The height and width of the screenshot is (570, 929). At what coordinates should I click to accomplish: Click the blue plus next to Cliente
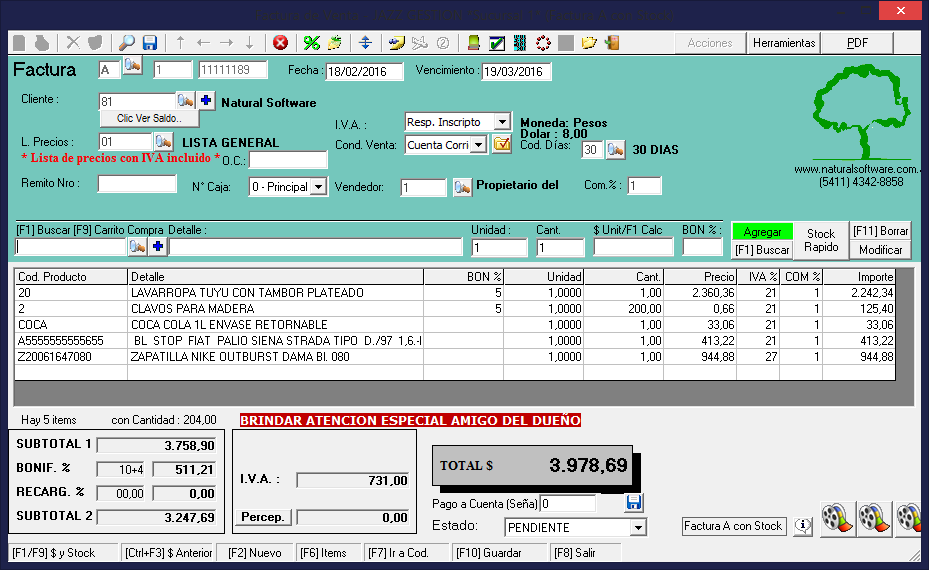click(x=205, y=101)
